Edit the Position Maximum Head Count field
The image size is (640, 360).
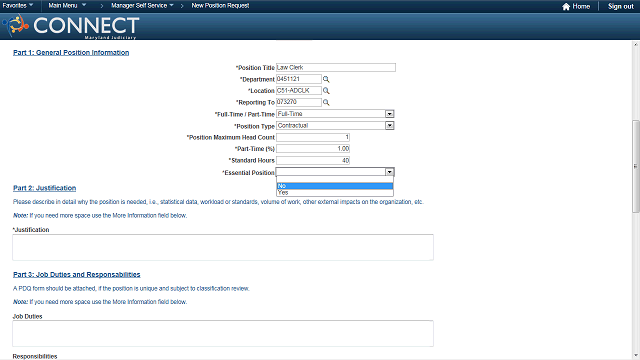point(313,137)
